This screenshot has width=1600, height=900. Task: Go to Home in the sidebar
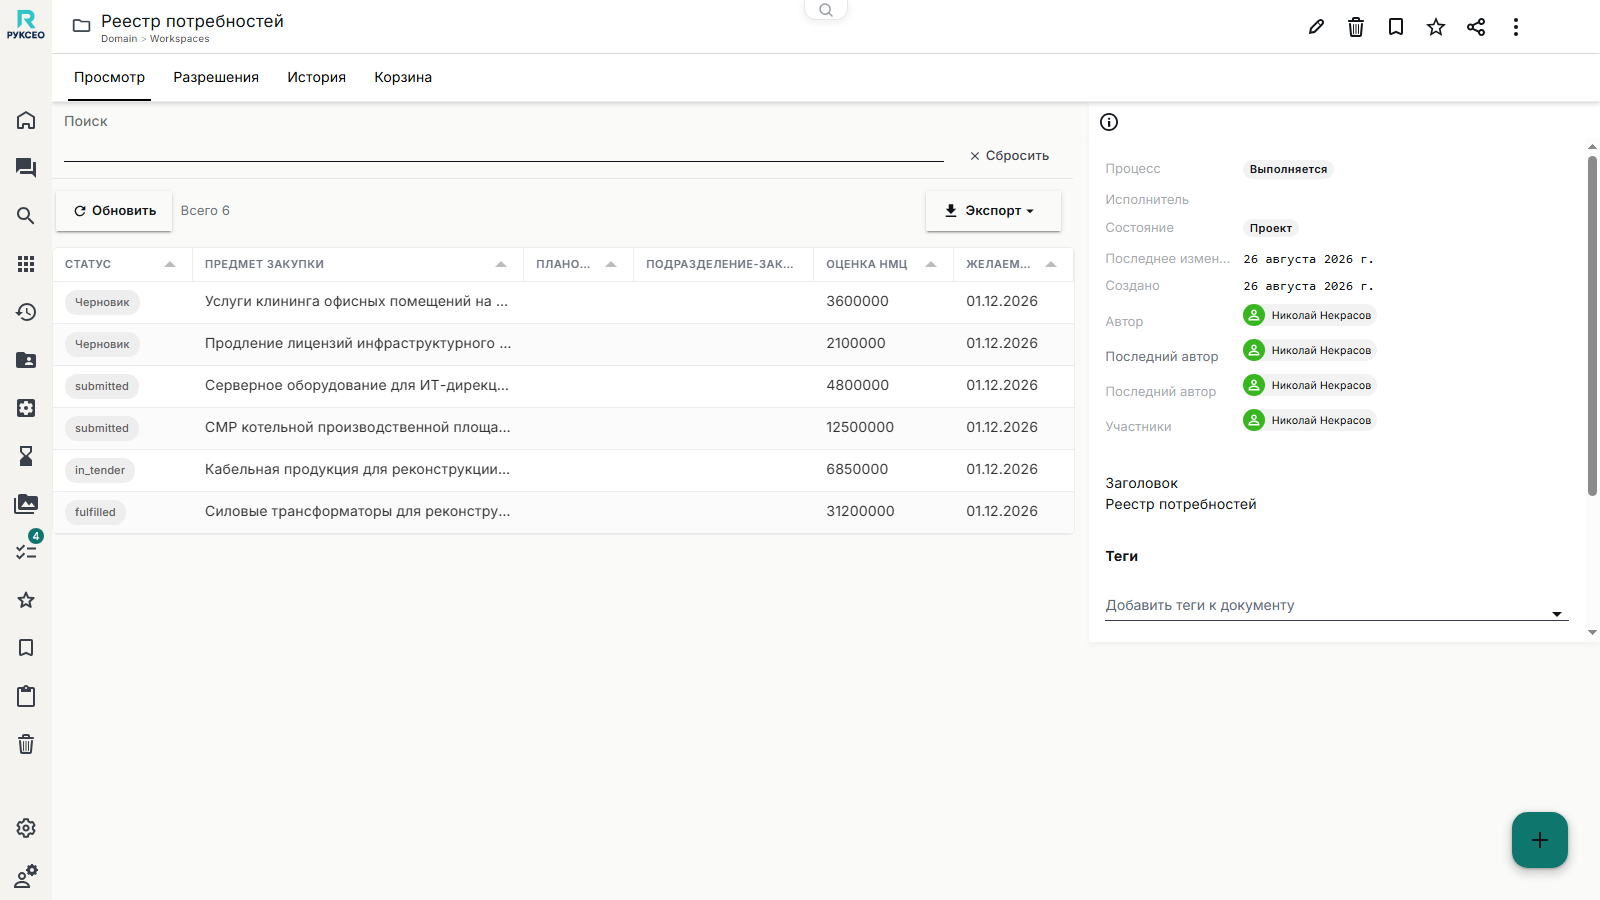[26, 120]
